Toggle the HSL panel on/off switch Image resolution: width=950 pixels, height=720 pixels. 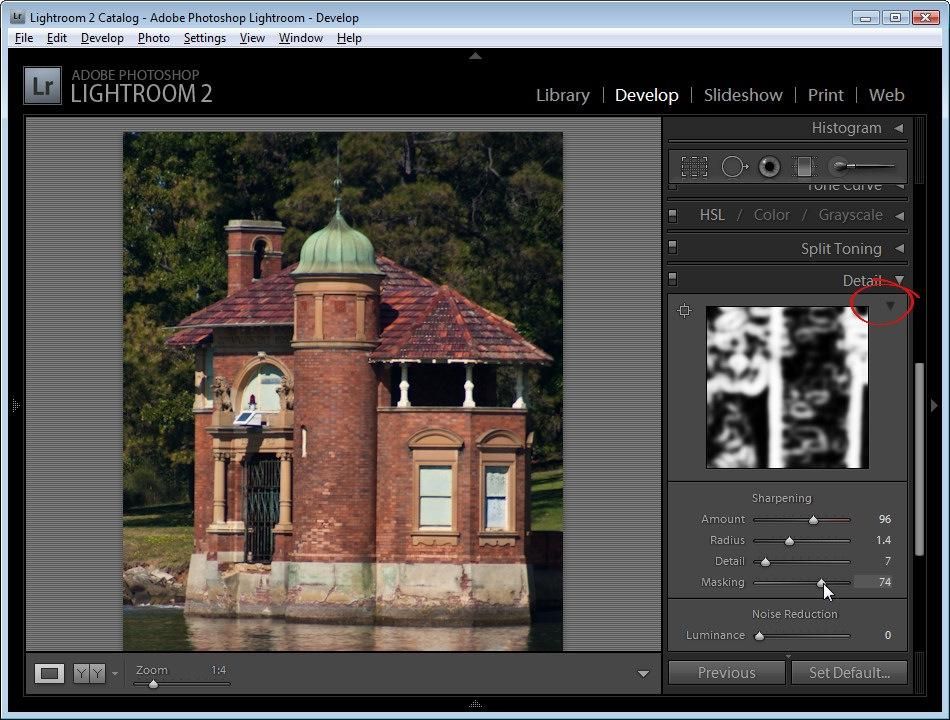673,215
